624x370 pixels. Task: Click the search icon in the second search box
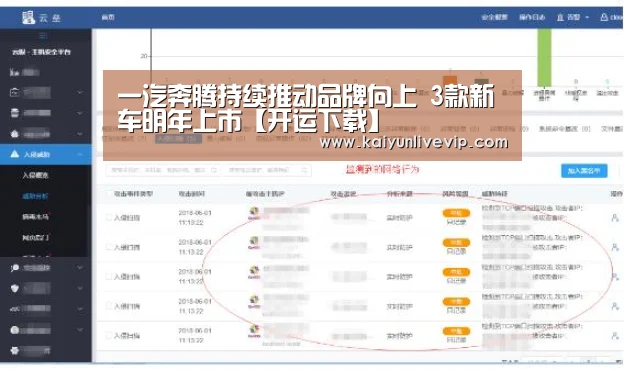click(x=305, y=170)
